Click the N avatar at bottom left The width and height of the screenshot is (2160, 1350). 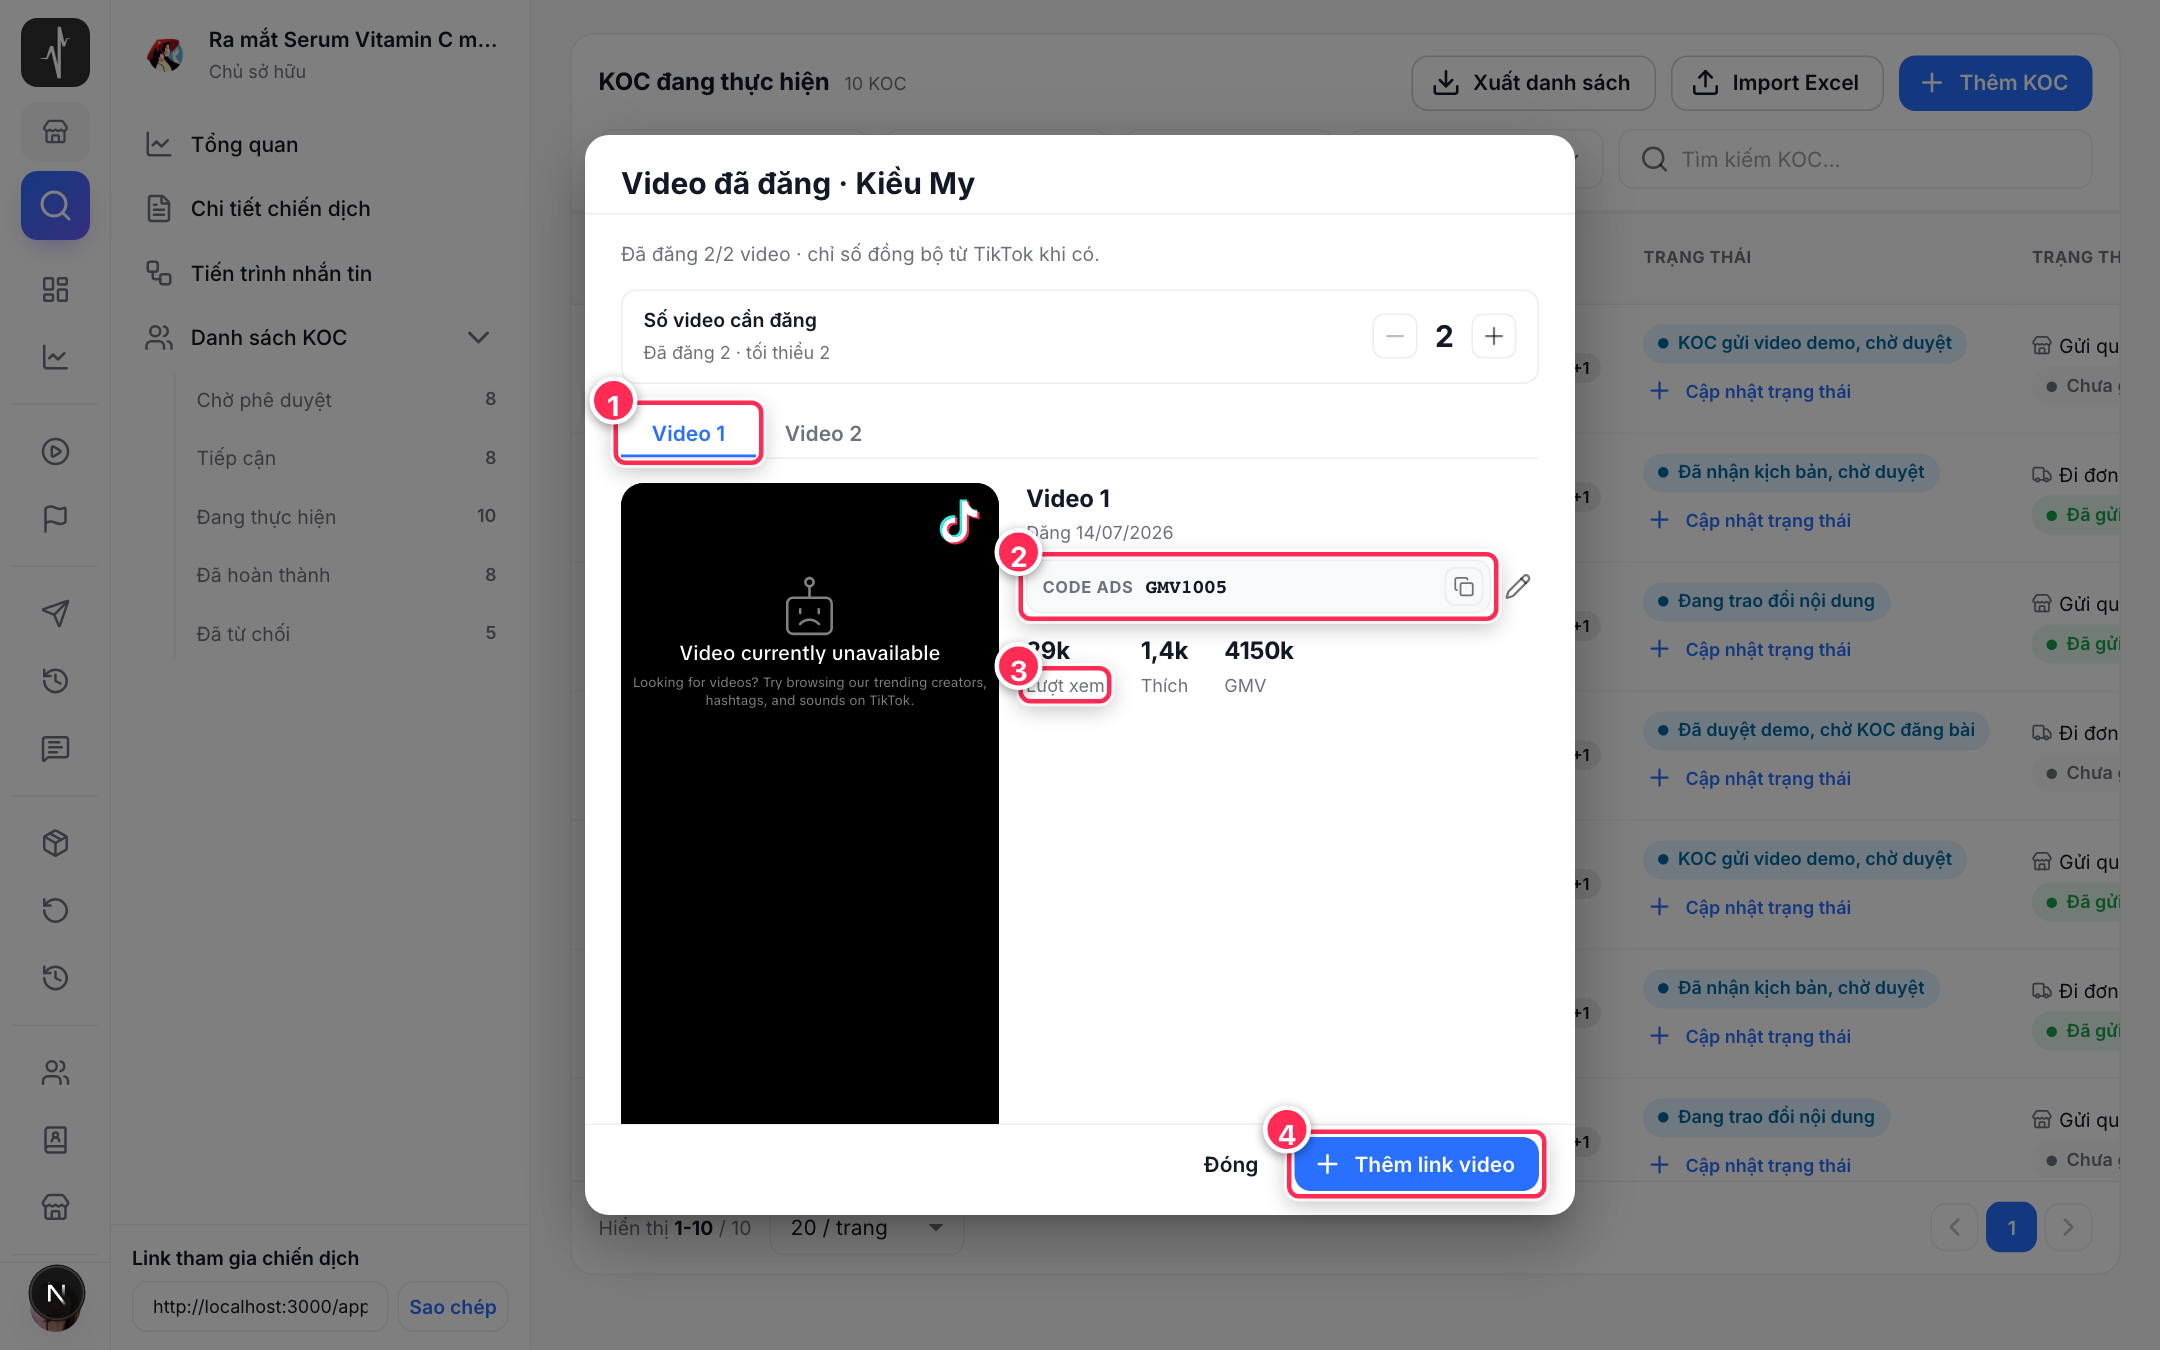click(56, 1294)
